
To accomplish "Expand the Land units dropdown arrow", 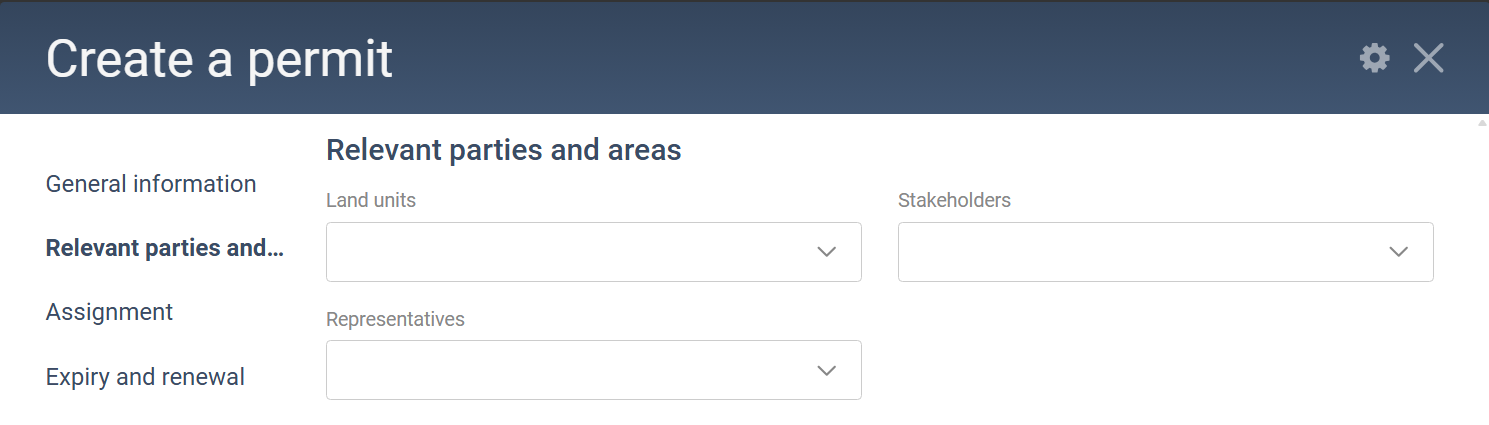I will point(826,252).
